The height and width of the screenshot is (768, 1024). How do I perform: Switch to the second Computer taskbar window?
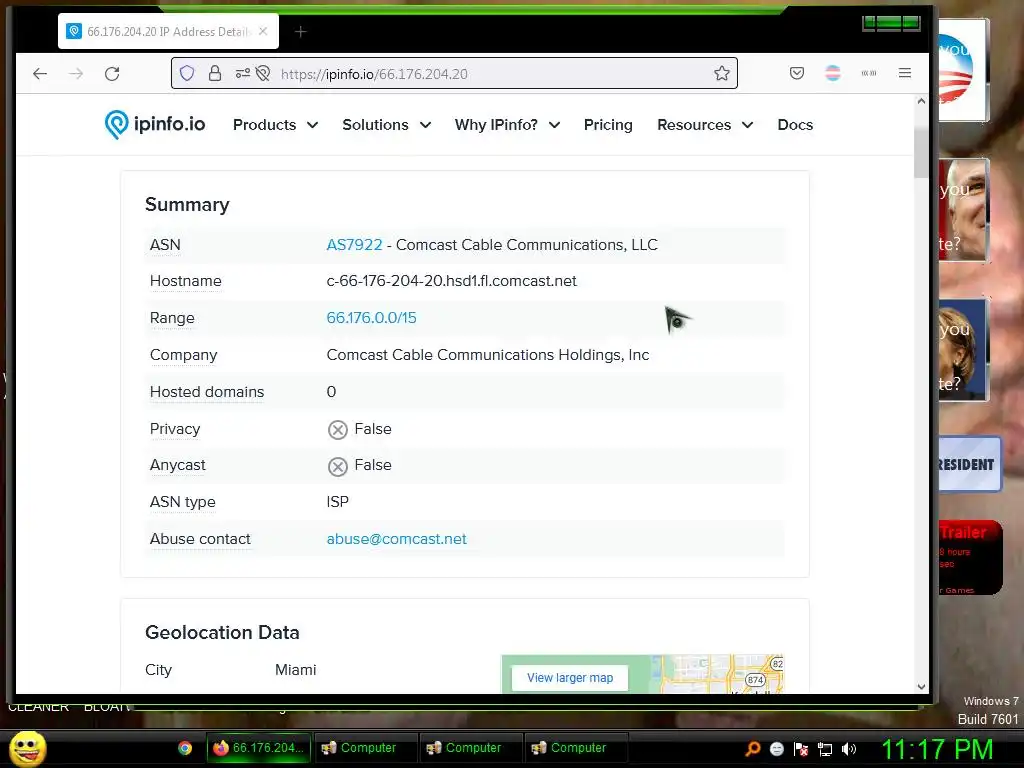(470, 748)
